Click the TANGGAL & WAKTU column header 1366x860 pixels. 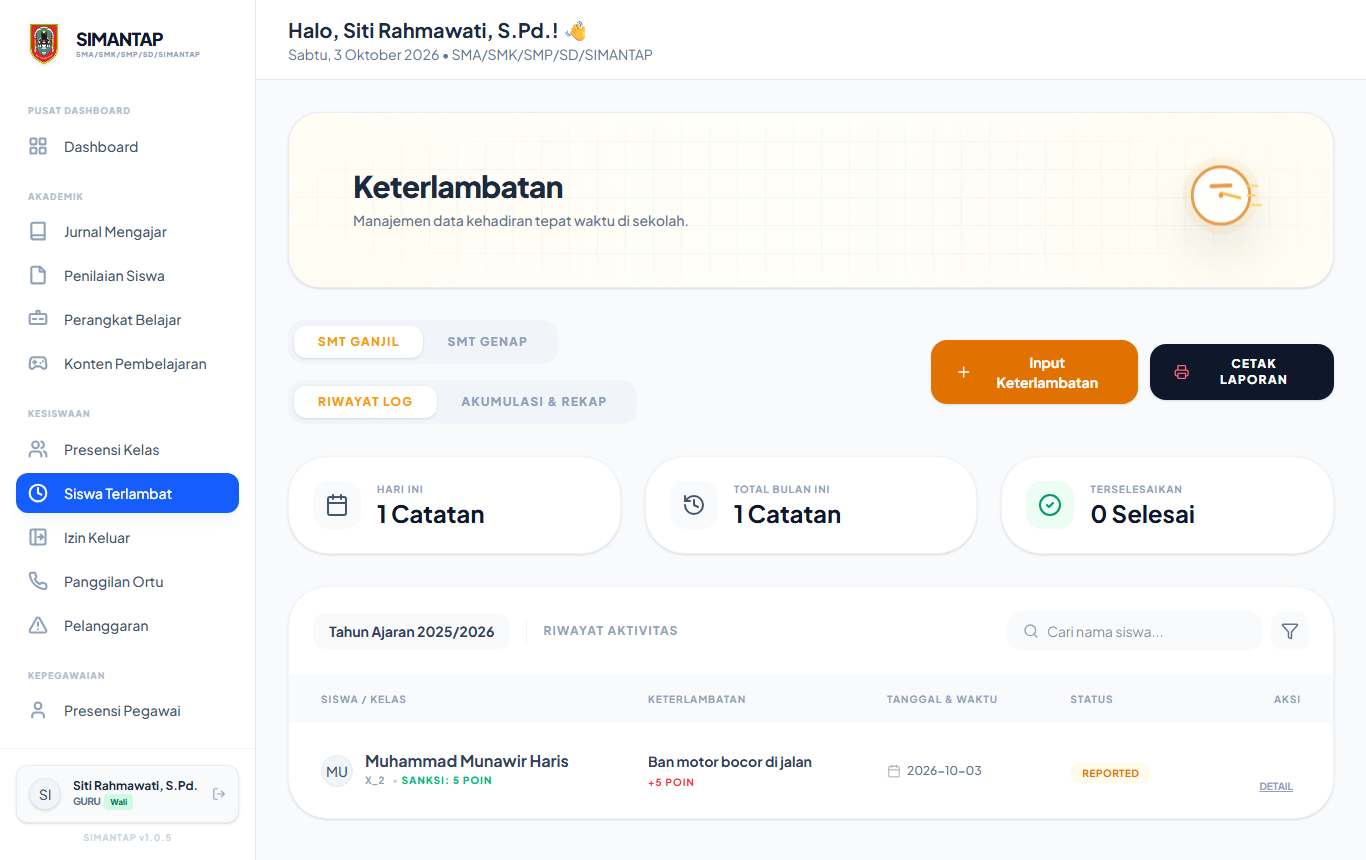point(942,699)
